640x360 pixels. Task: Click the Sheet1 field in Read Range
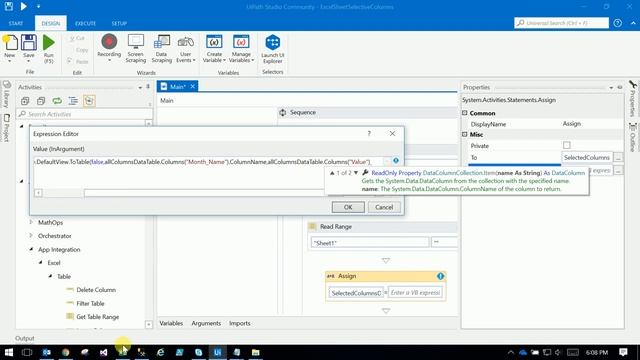pos(370,243)
